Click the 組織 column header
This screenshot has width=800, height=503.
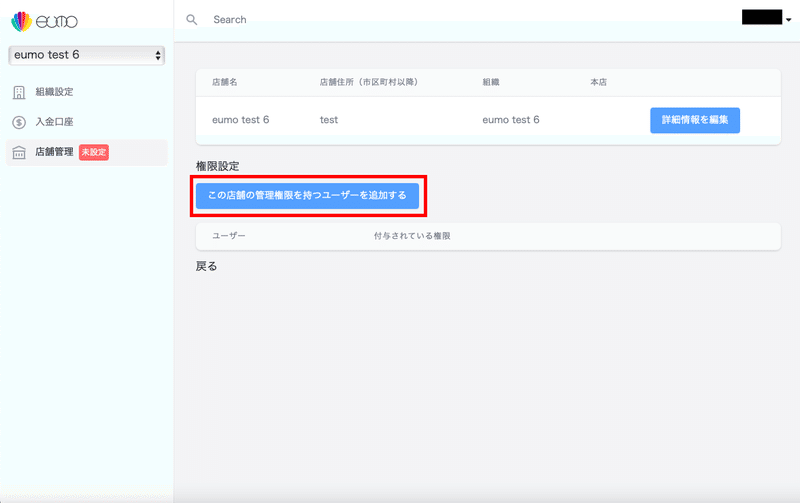[491, 82]
